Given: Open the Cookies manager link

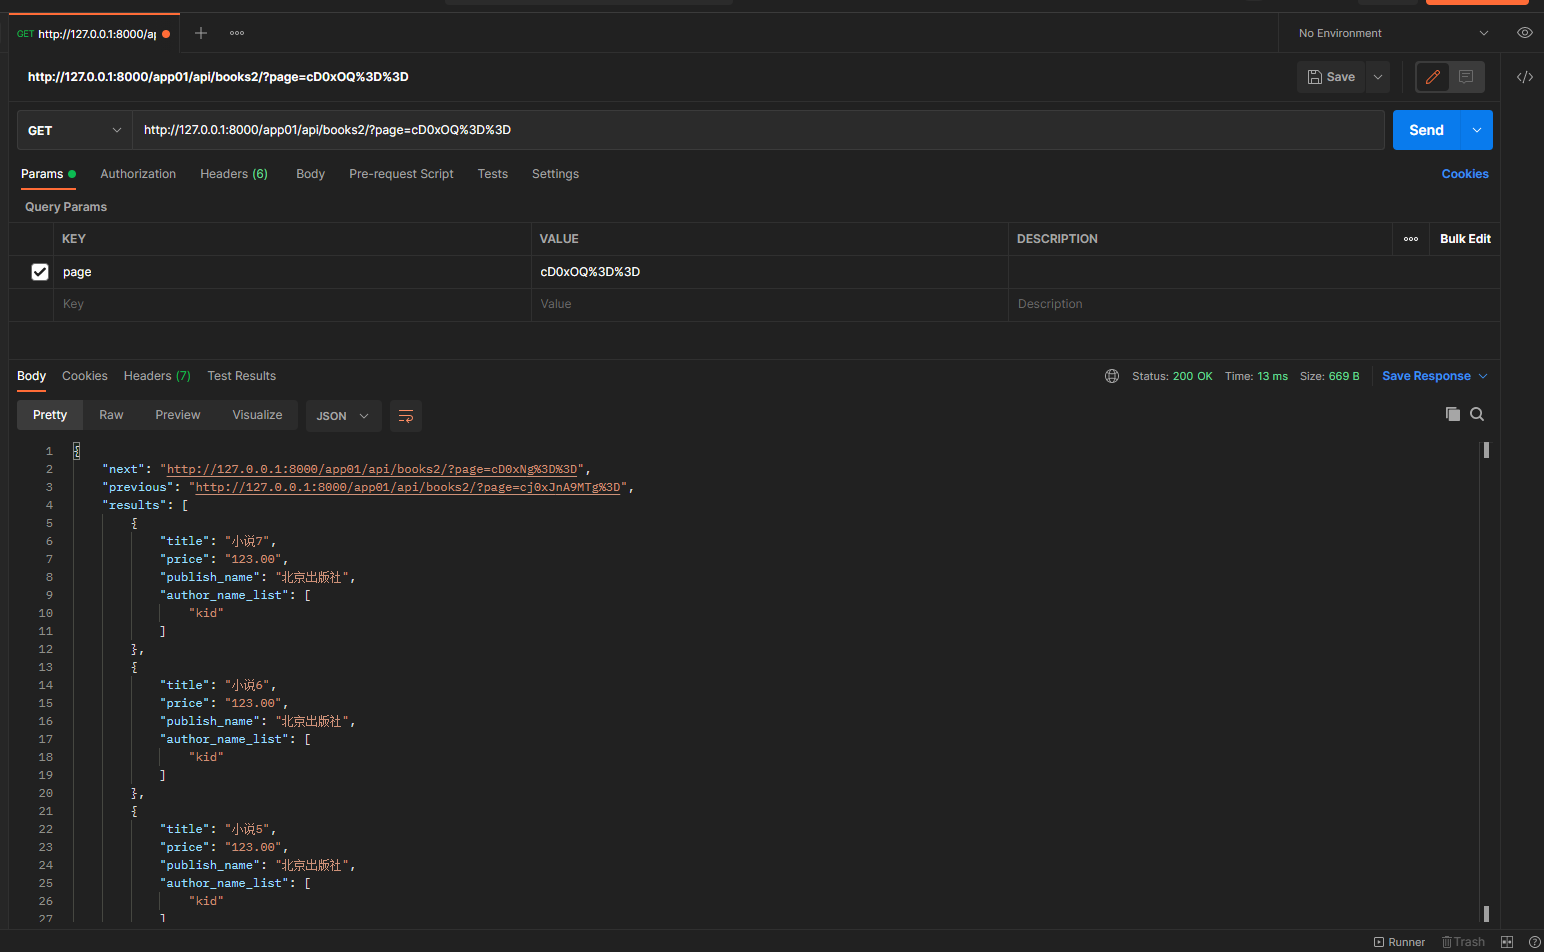Looking at the screenshot, I should 1465,174.
